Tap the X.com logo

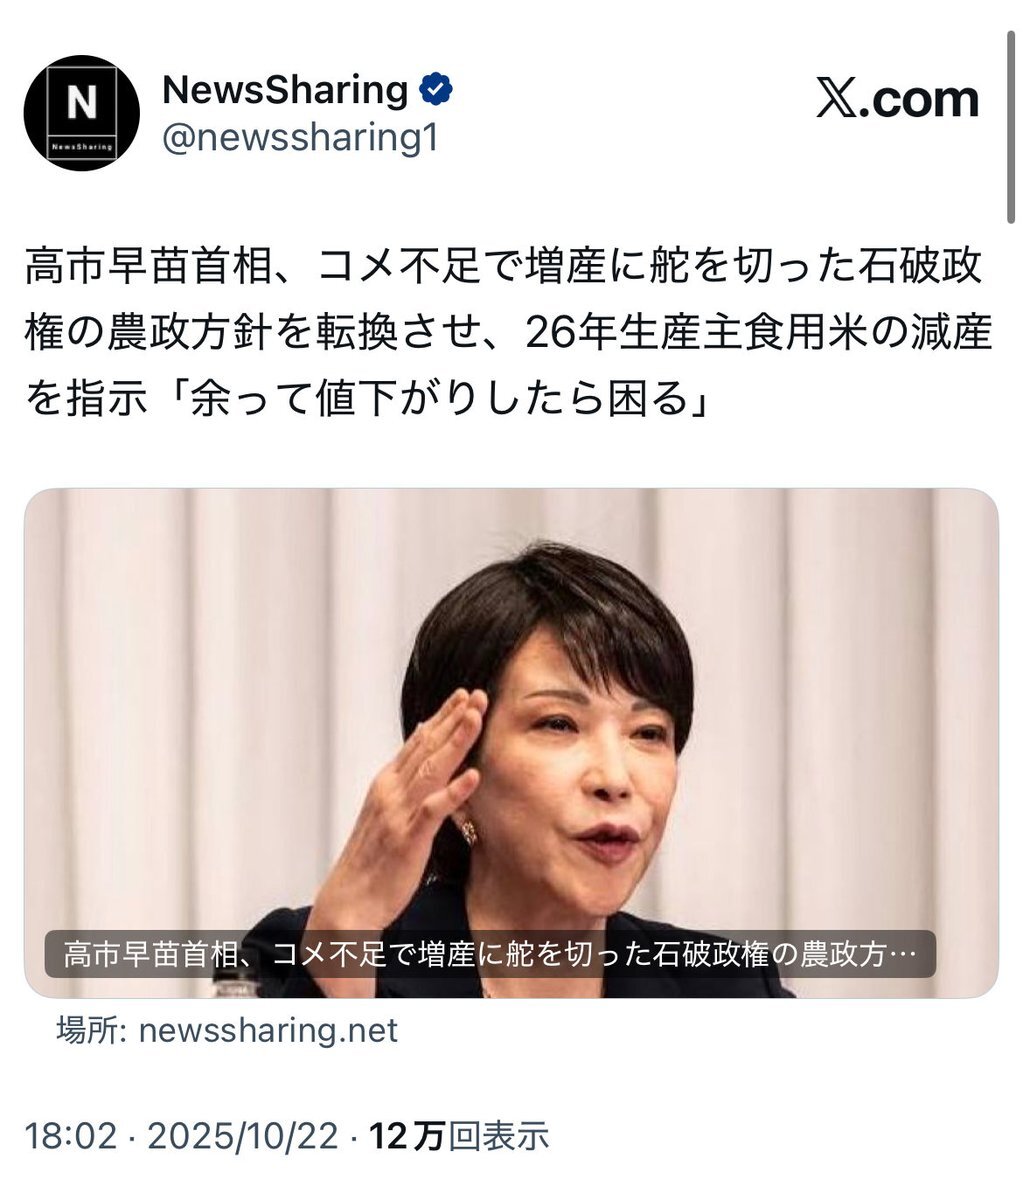click(x=897, y=100)
